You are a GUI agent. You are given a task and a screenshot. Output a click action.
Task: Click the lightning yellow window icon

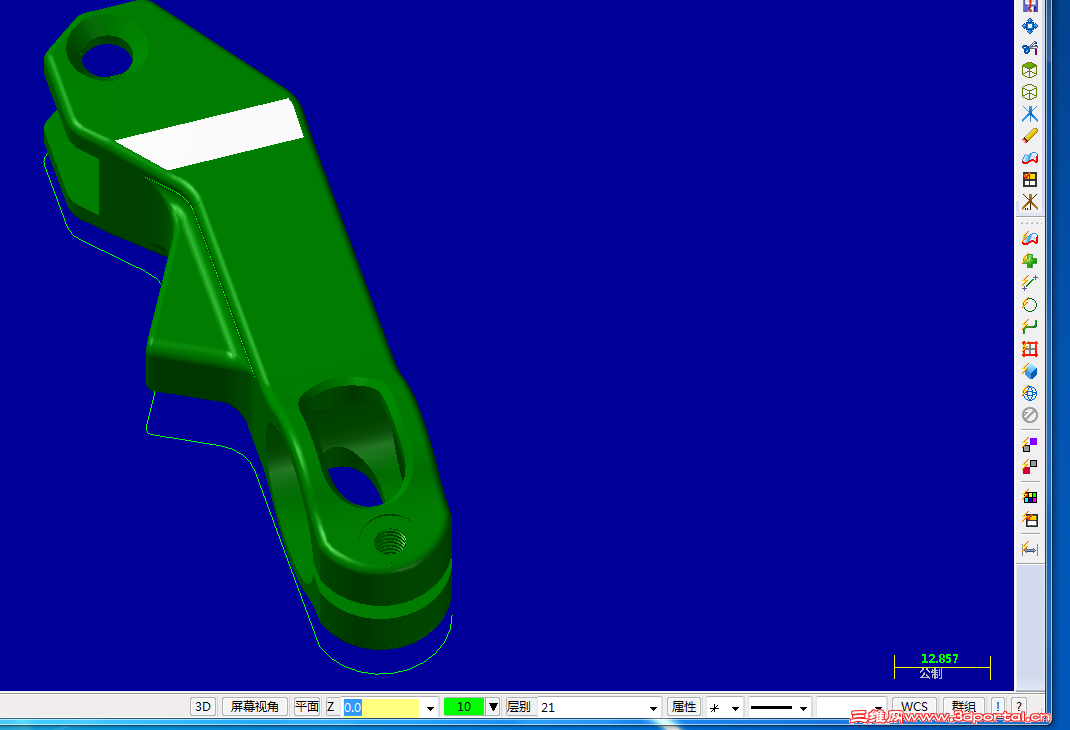coord(1030,519)
